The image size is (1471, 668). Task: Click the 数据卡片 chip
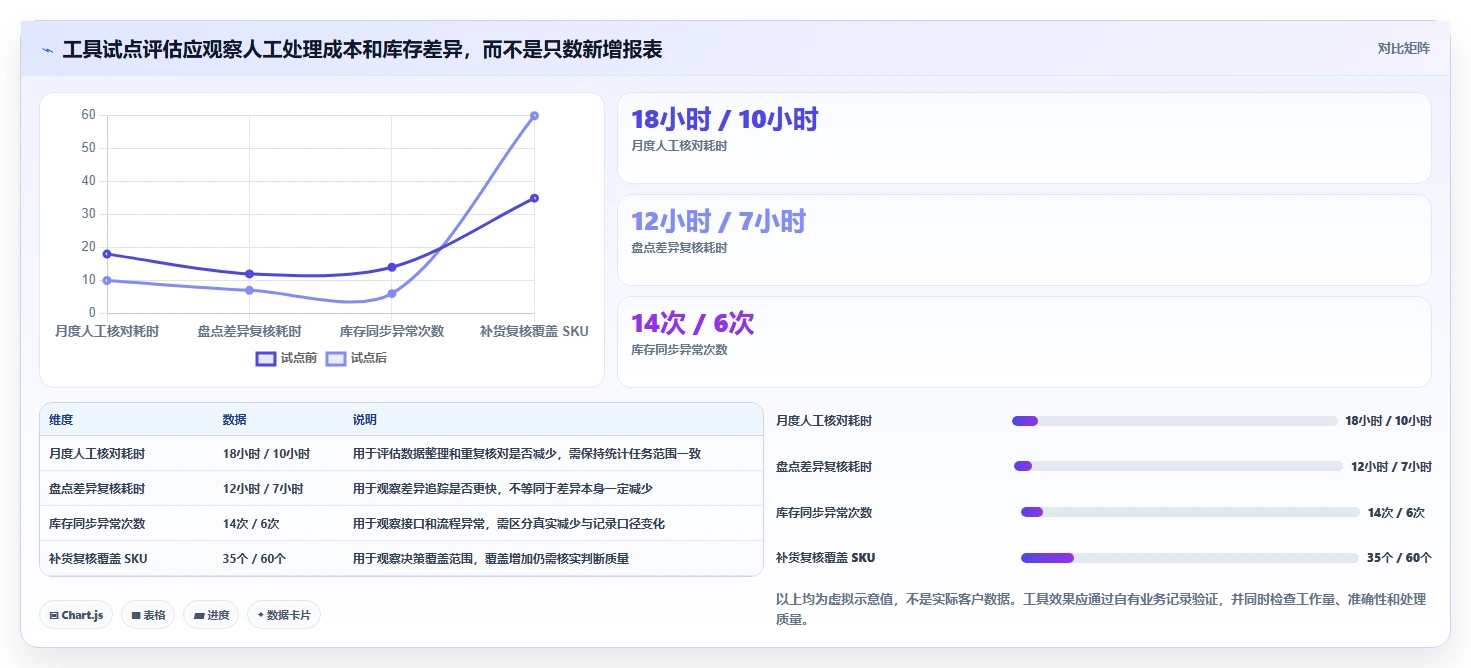[284, 615]
